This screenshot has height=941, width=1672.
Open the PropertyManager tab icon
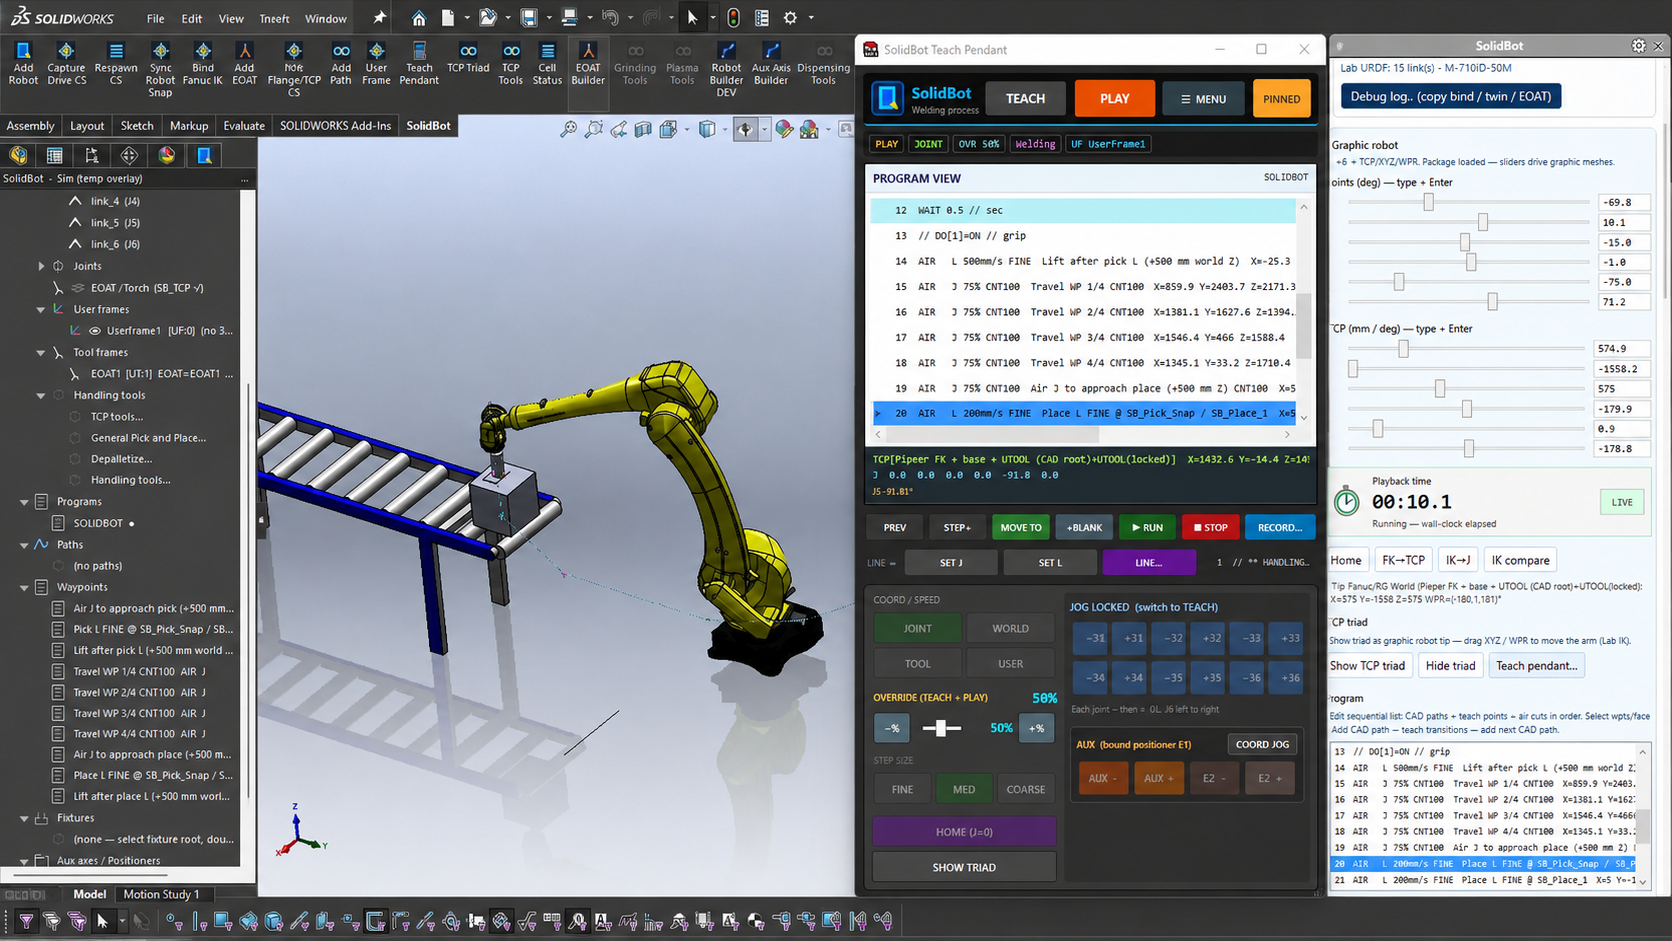click(55, 155)
